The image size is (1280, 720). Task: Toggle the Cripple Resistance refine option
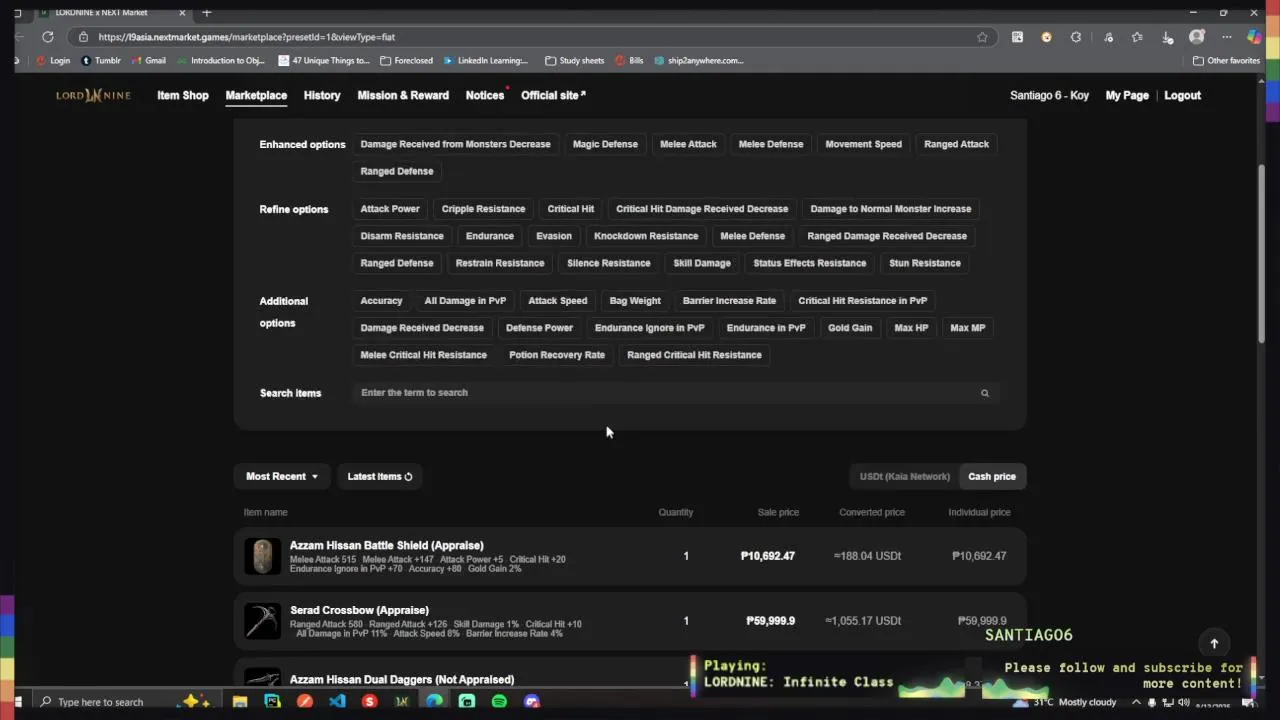[x=483, y=209]
